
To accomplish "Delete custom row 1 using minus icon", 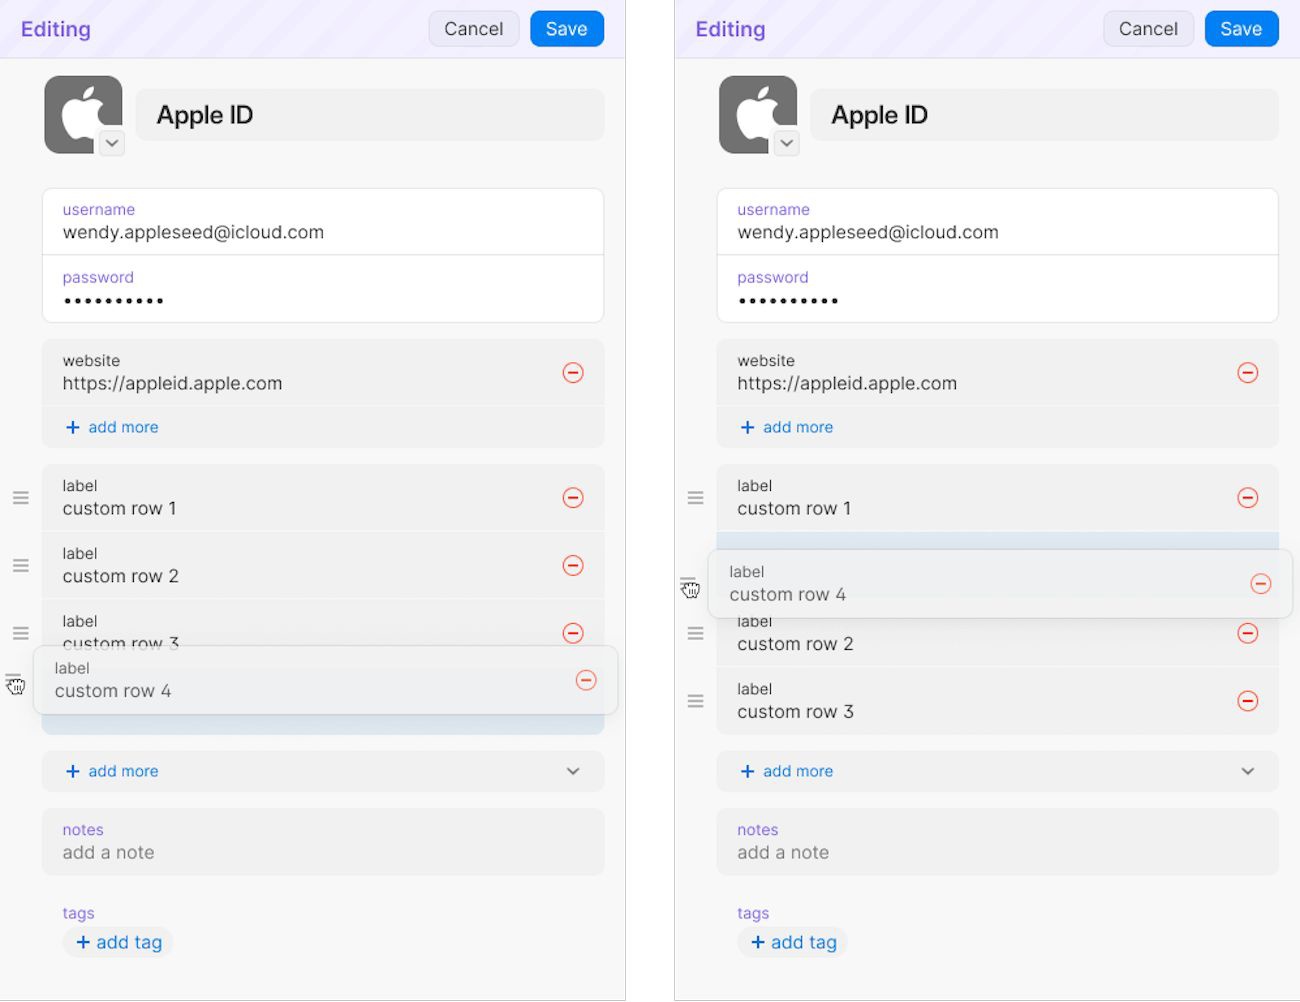I will (573, 497).
